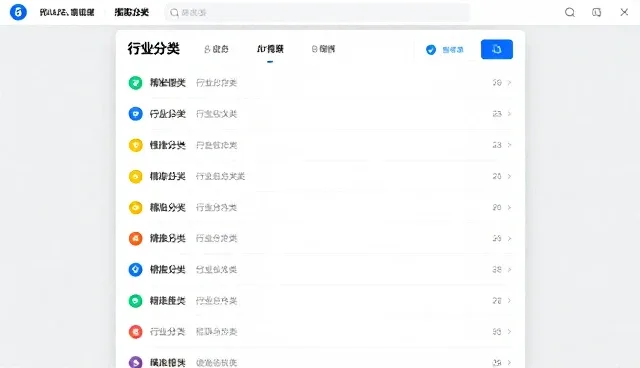Screen dimensions: 640x368
Task: Expand the bold 行业分类 row via its chevron
Action: point(509,114)
